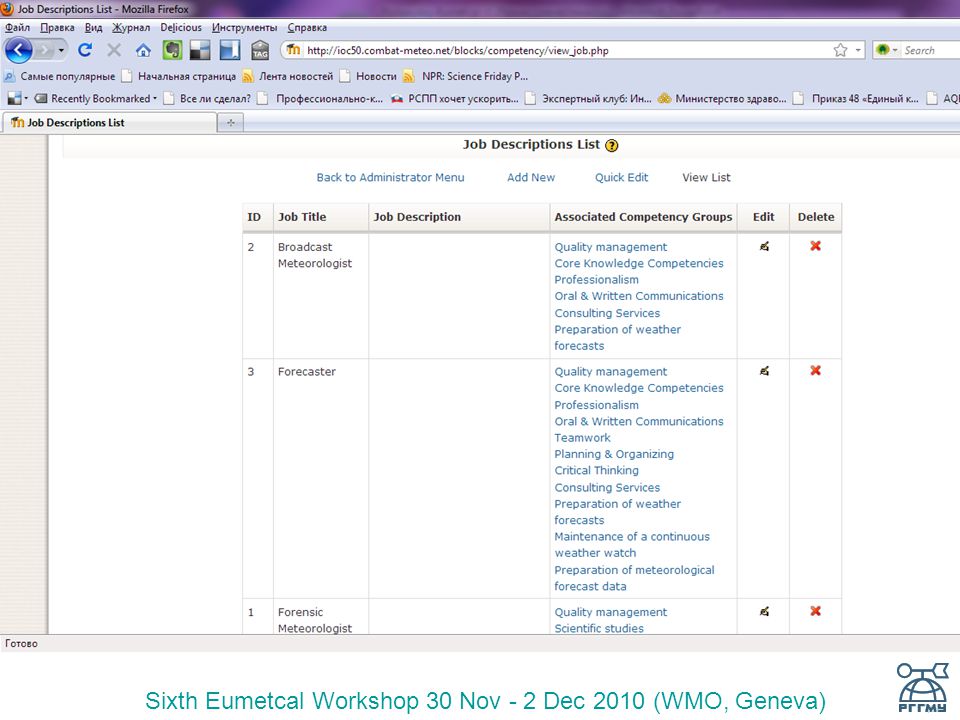Open Broadcast Meteorologist's Consulting Services link
Viewport: 960px width, 720px height.
607,313
